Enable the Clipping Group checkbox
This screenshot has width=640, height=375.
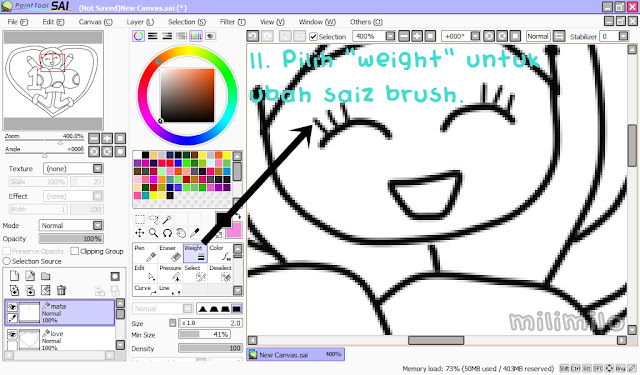[75, 251]
